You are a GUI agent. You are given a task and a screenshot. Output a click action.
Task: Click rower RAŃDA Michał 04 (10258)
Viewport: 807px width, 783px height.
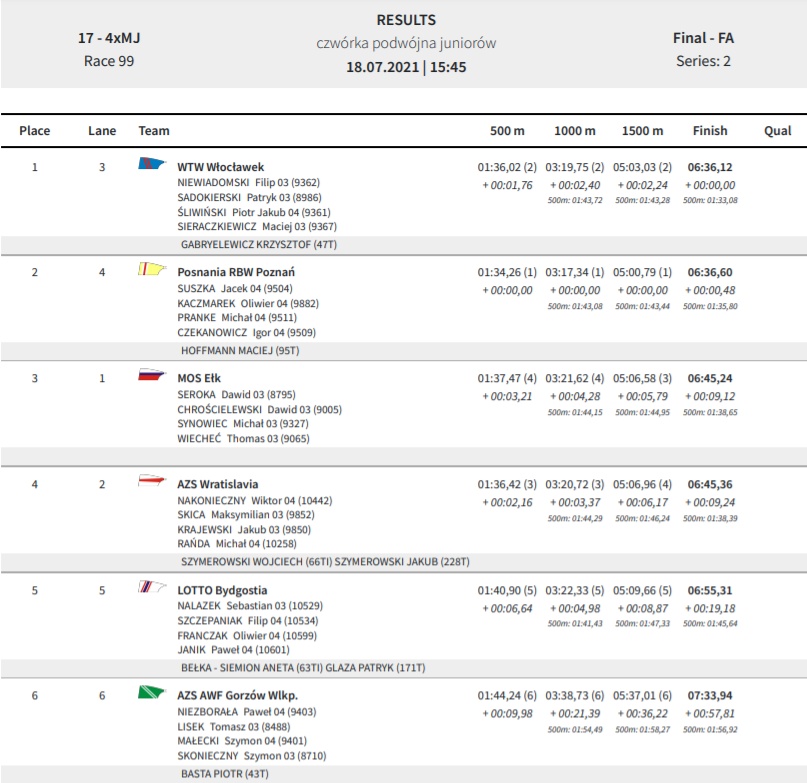(237, 544)
